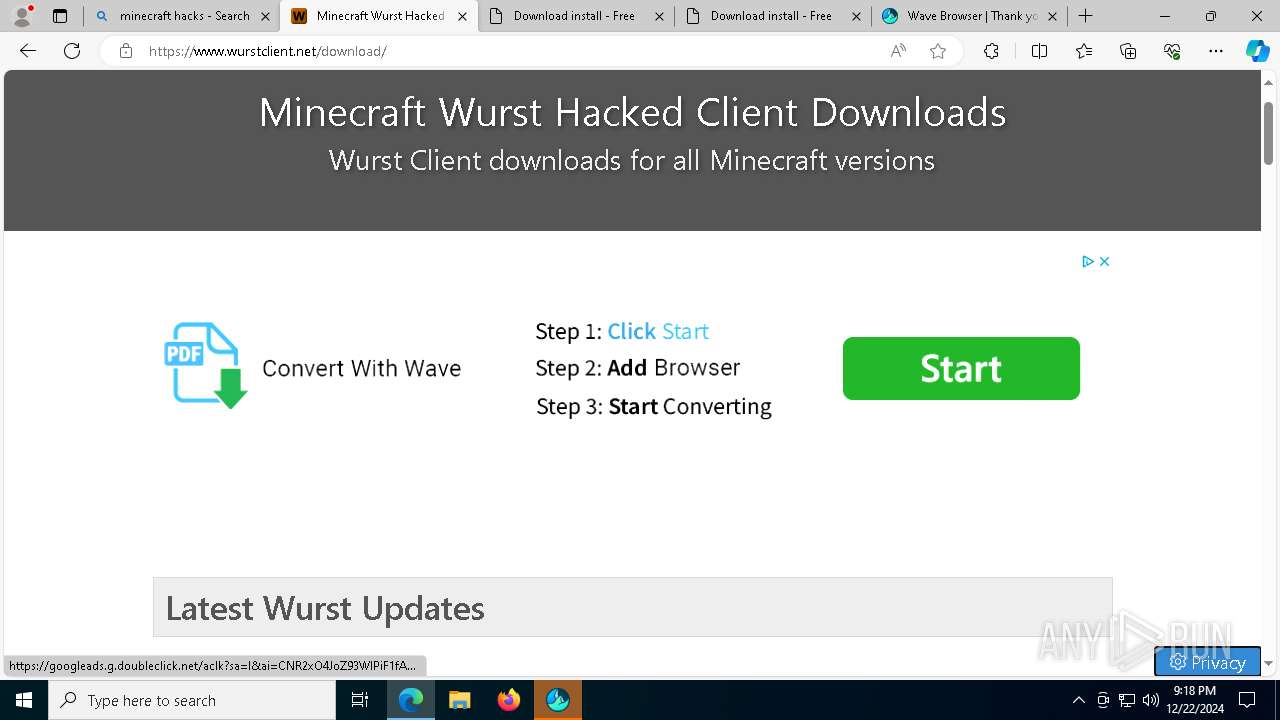Viewport: 1280px width, 720px height.
Task: View site information via the lock icon
Action: pyautogui.click(x=126, y=51)
